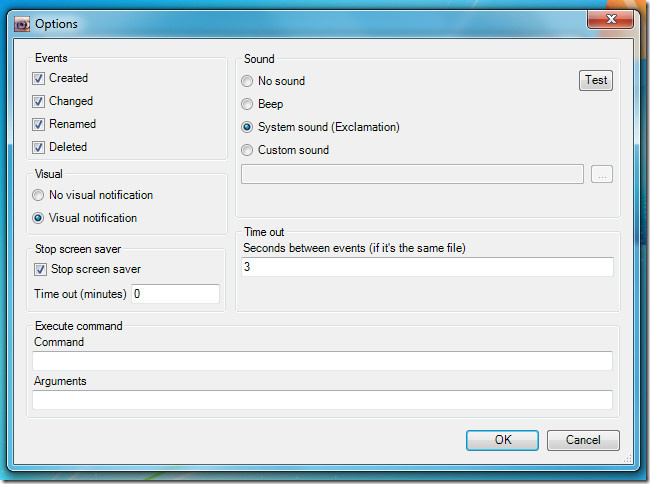The width and height of the screenshot is (650, 484).
Task: Disable the Stop screen saver checkbox
Action: [x=40, y=270]
